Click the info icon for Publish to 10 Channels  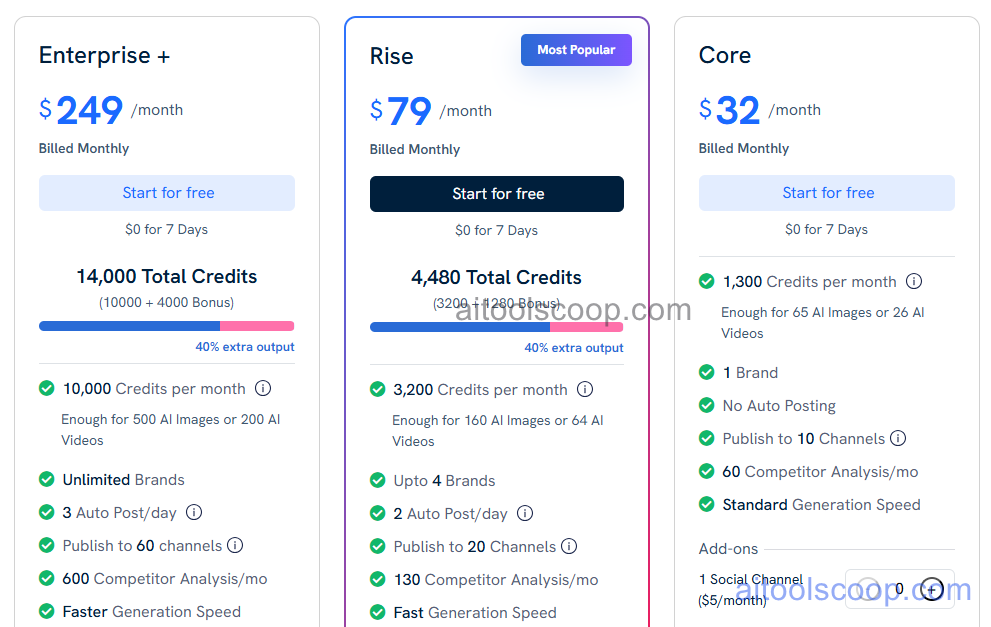coord(898,438)
